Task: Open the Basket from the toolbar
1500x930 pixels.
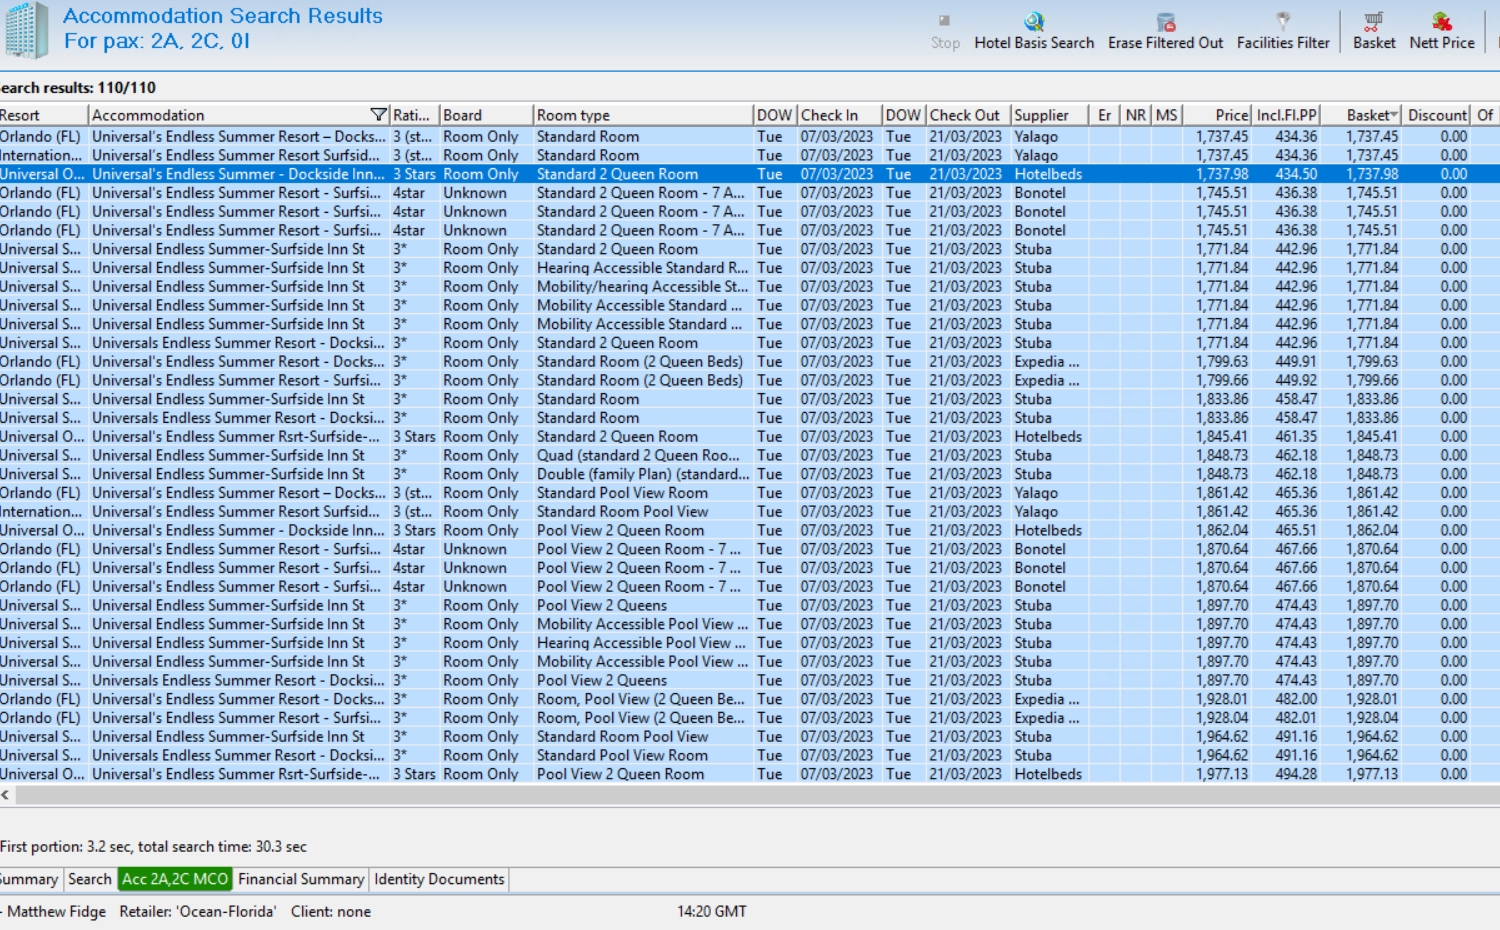Action: tap(1374, 31)
